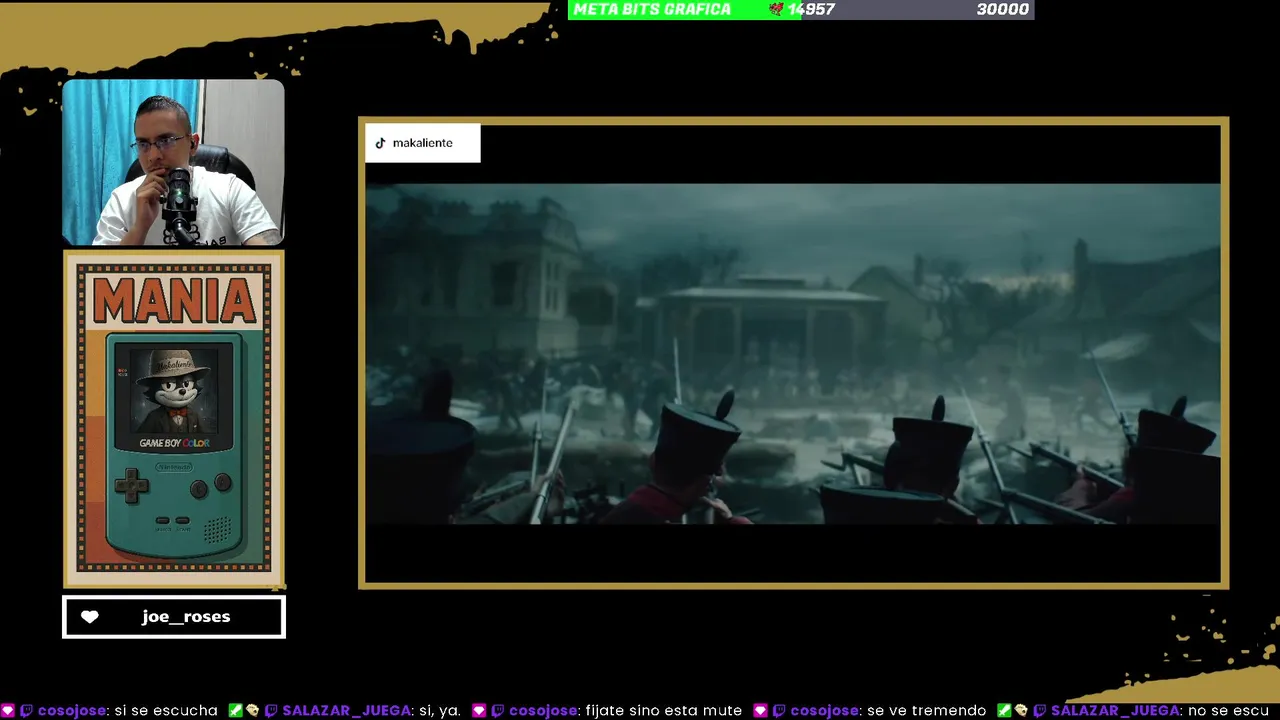The width and height of the screenshot is (1280, 720).
Task: Click the TikTok logo beside makaliente
Action: tap(380, 143)
